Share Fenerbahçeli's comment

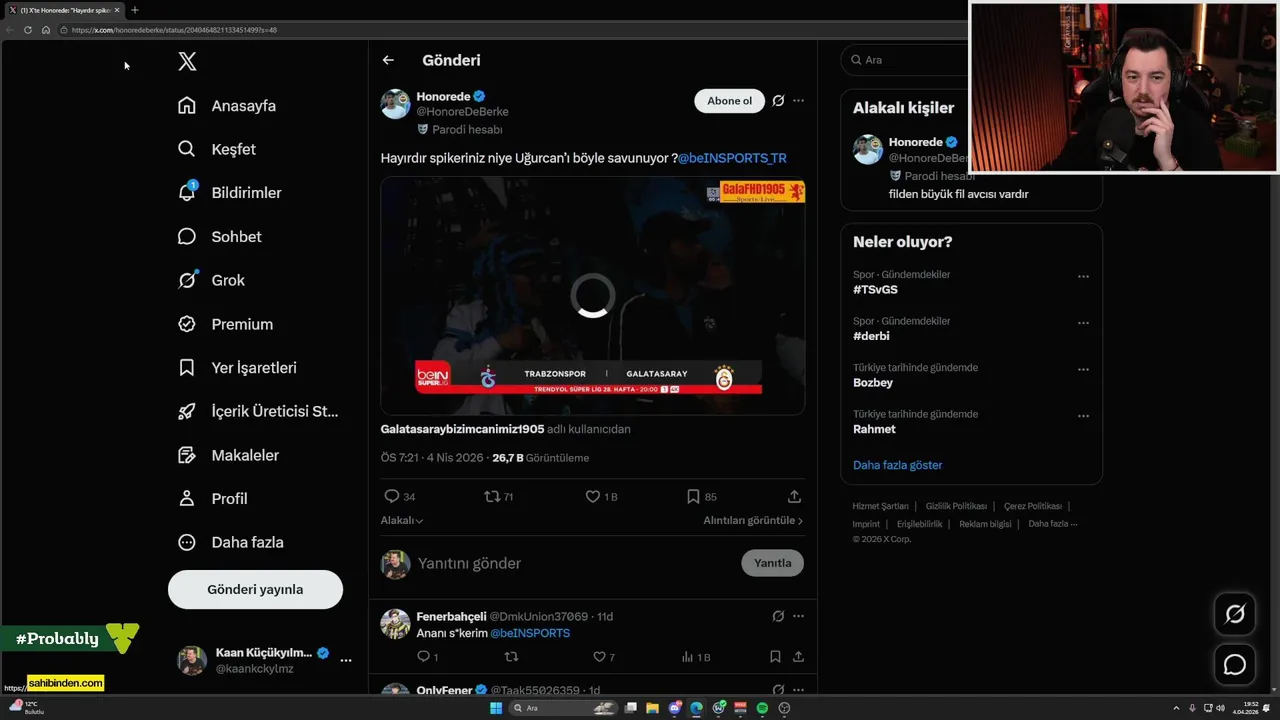click(x=798, y=657)
